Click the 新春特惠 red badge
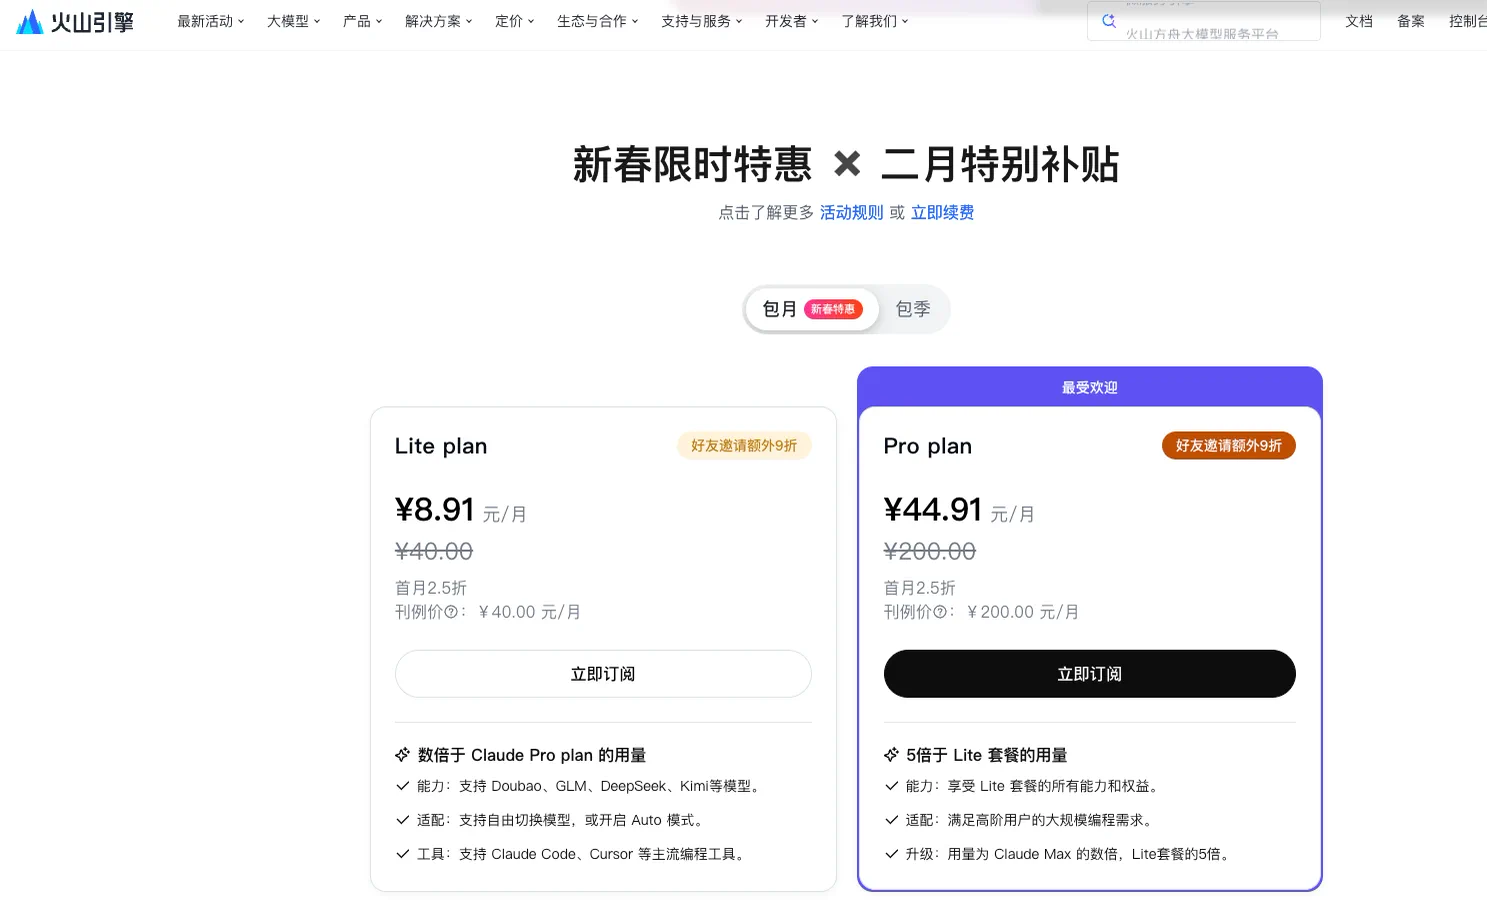The height and width of the screenshot is (918, 1487). pos(833,309)
